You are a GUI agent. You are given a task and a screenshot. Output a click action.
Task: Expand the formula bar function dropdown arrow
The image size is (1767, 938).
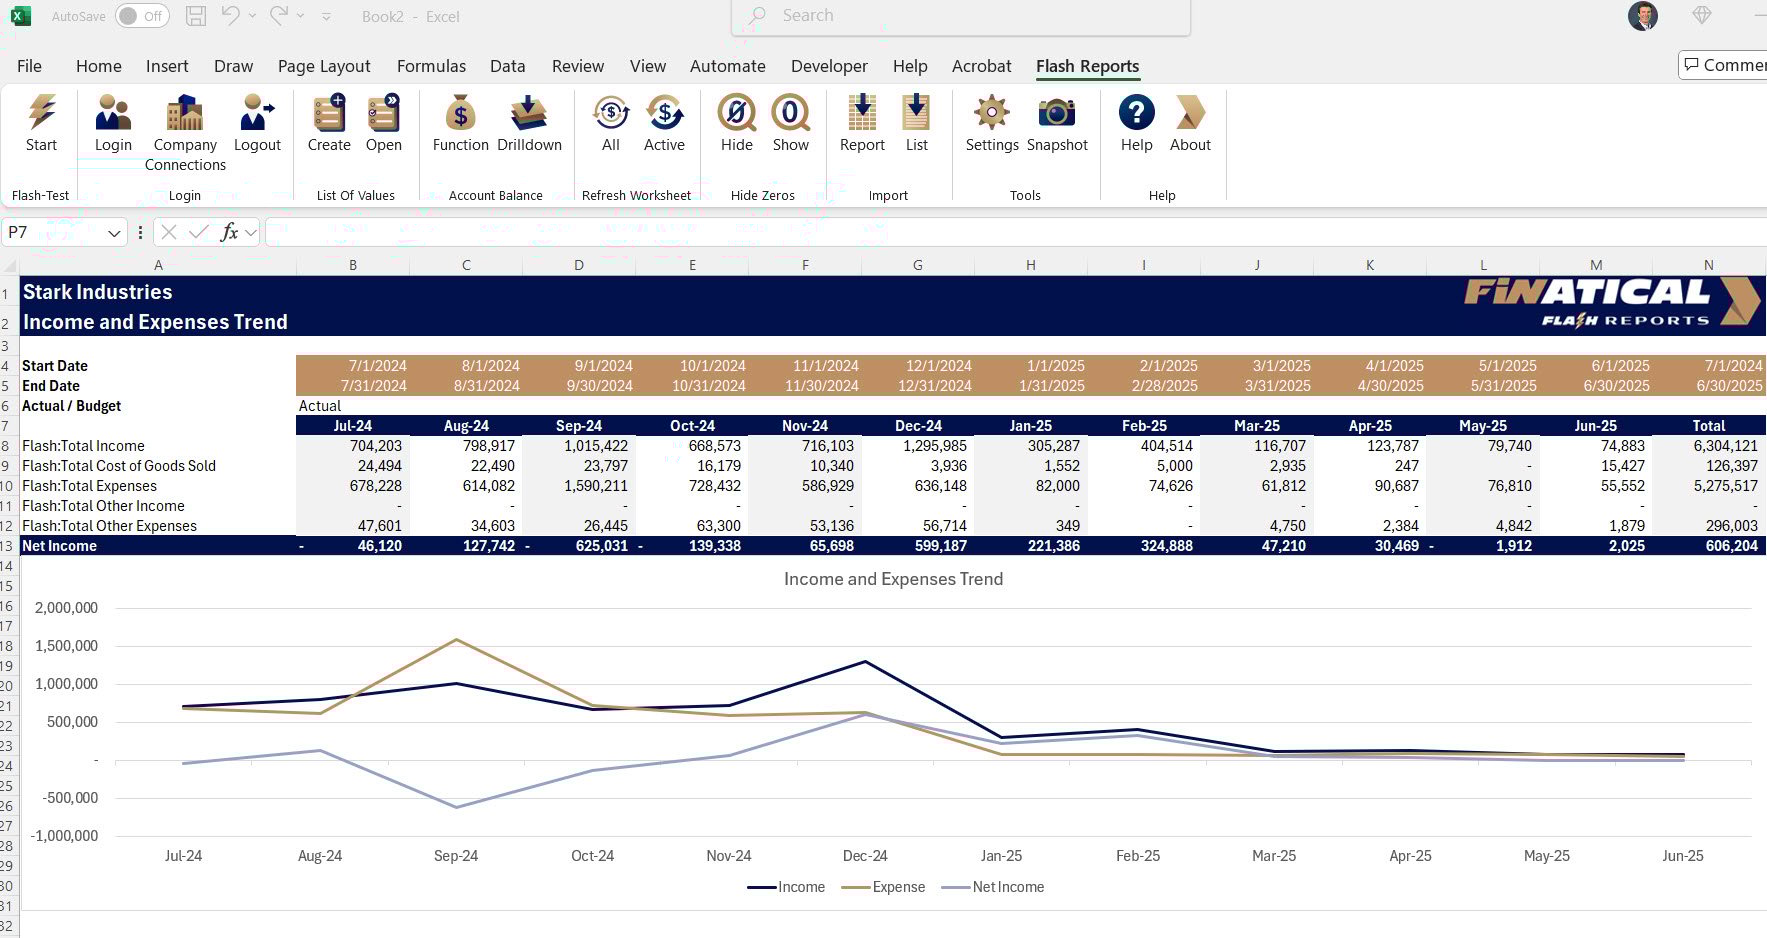(251, 233)
